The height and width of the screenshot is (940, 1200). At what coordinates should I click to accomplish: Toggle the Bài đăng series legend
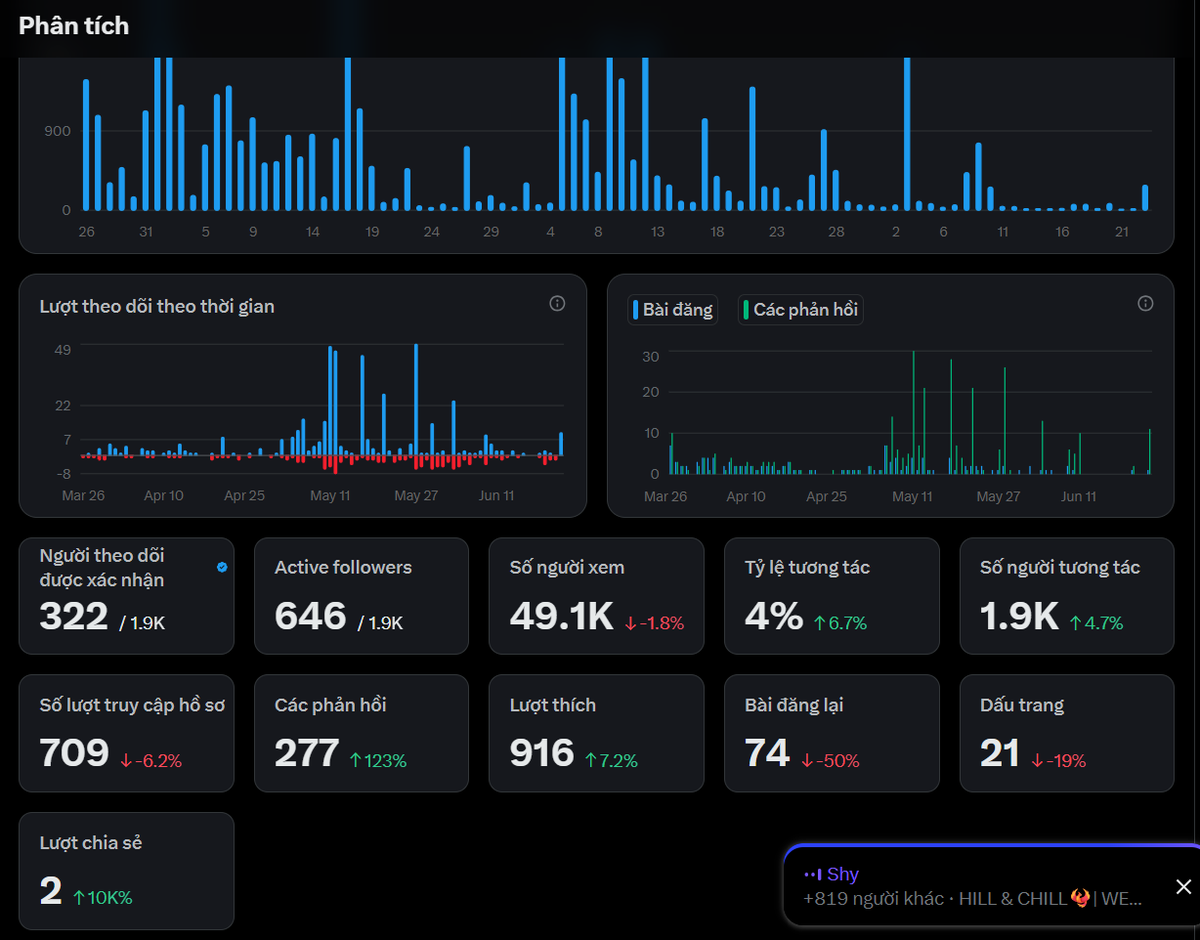coord(673,310)
